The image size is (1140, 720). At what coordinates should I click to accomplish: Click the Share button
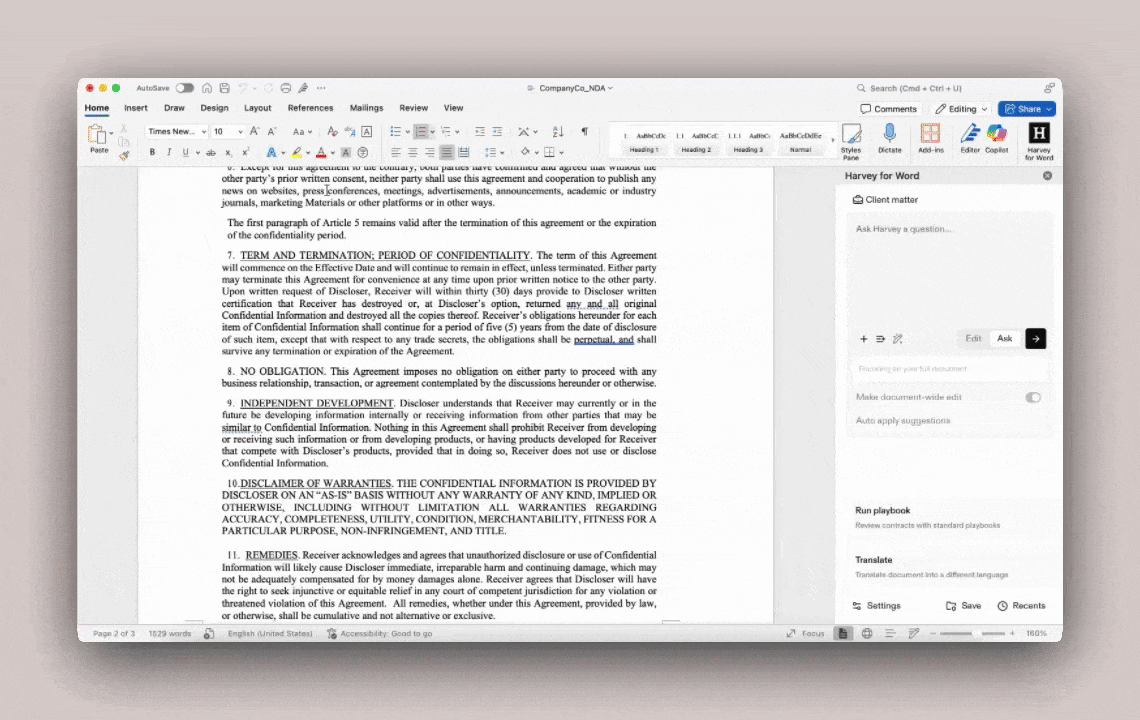click(x=1027, y=109)
